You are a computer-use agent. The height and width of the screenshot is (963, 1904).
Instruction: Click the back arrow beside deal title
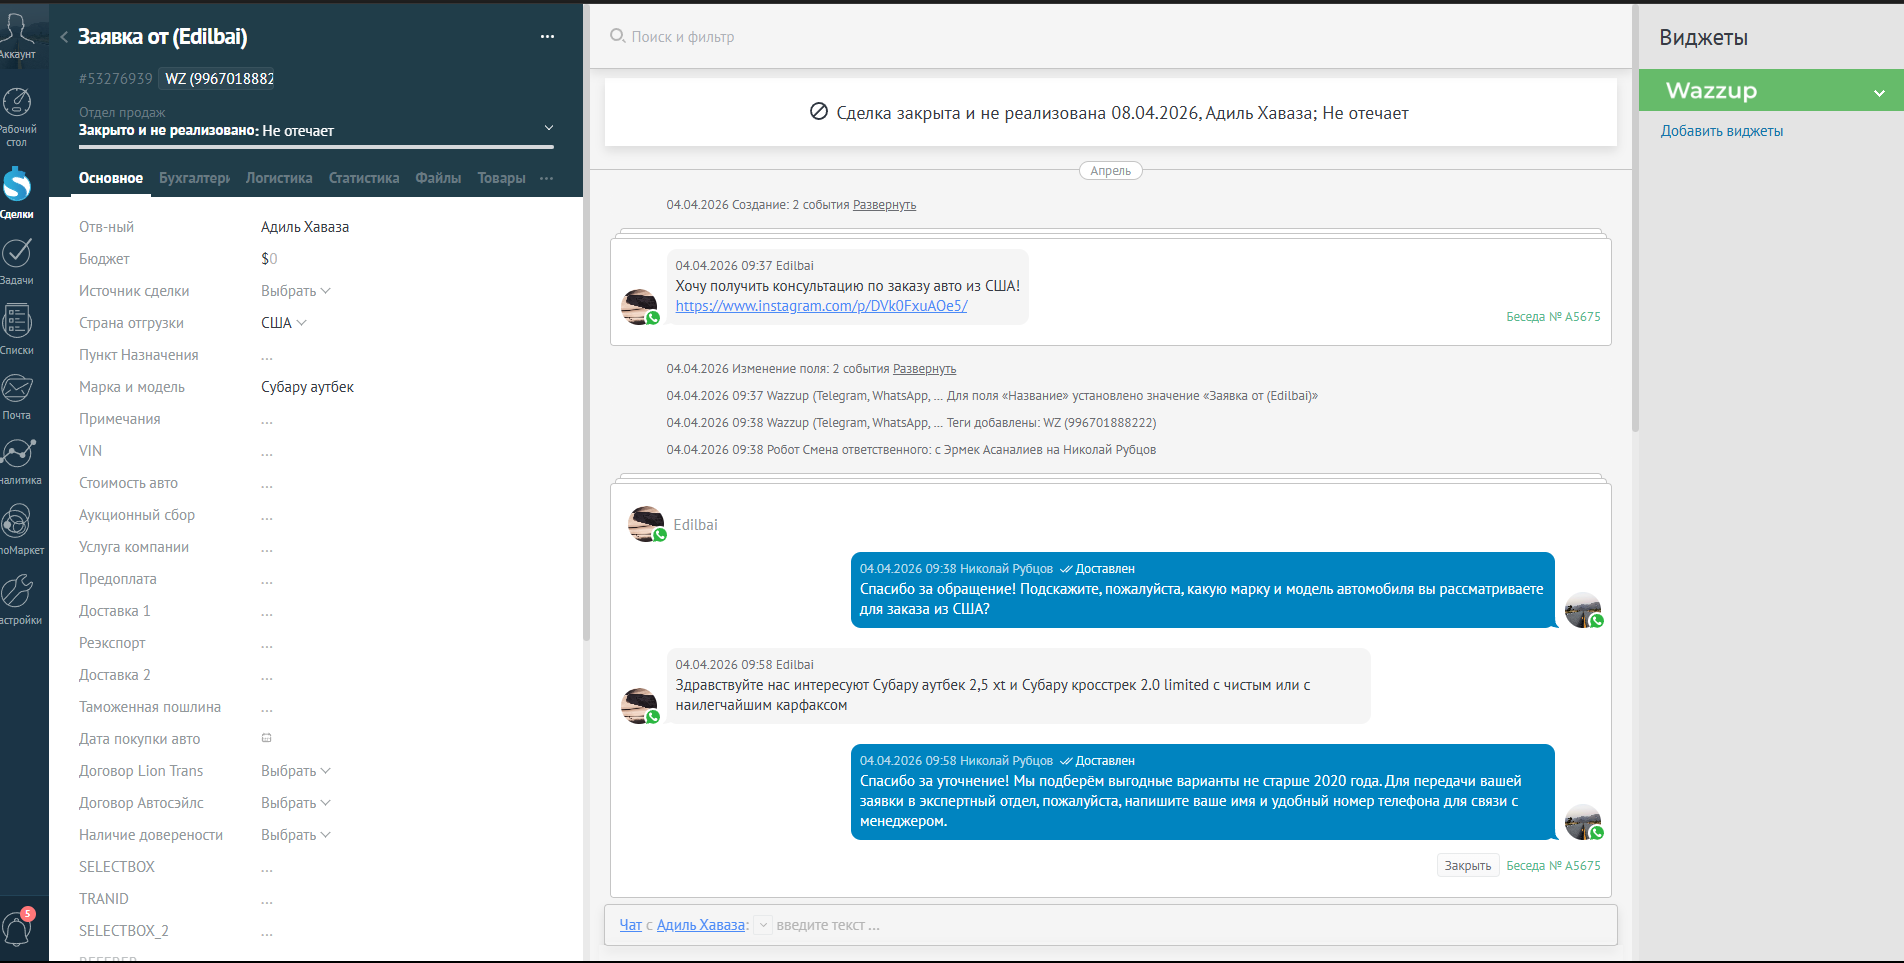64,37
